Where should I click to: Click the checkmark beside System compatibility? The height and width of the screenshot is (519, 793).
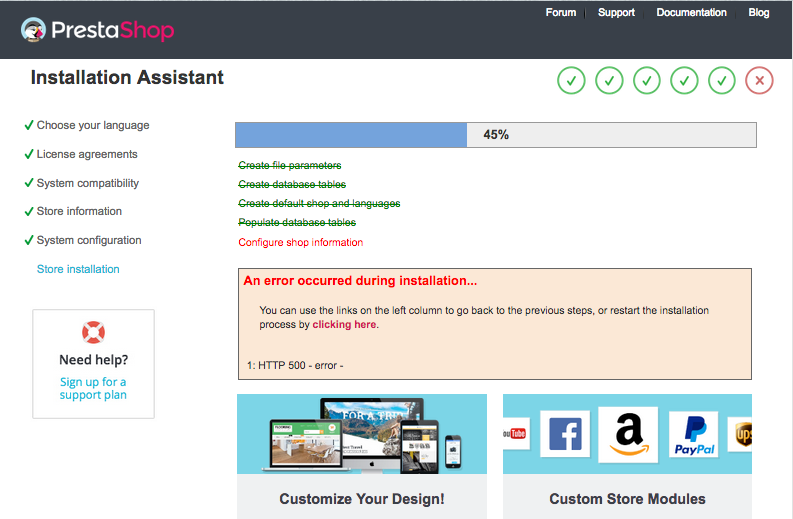(29, 183)
